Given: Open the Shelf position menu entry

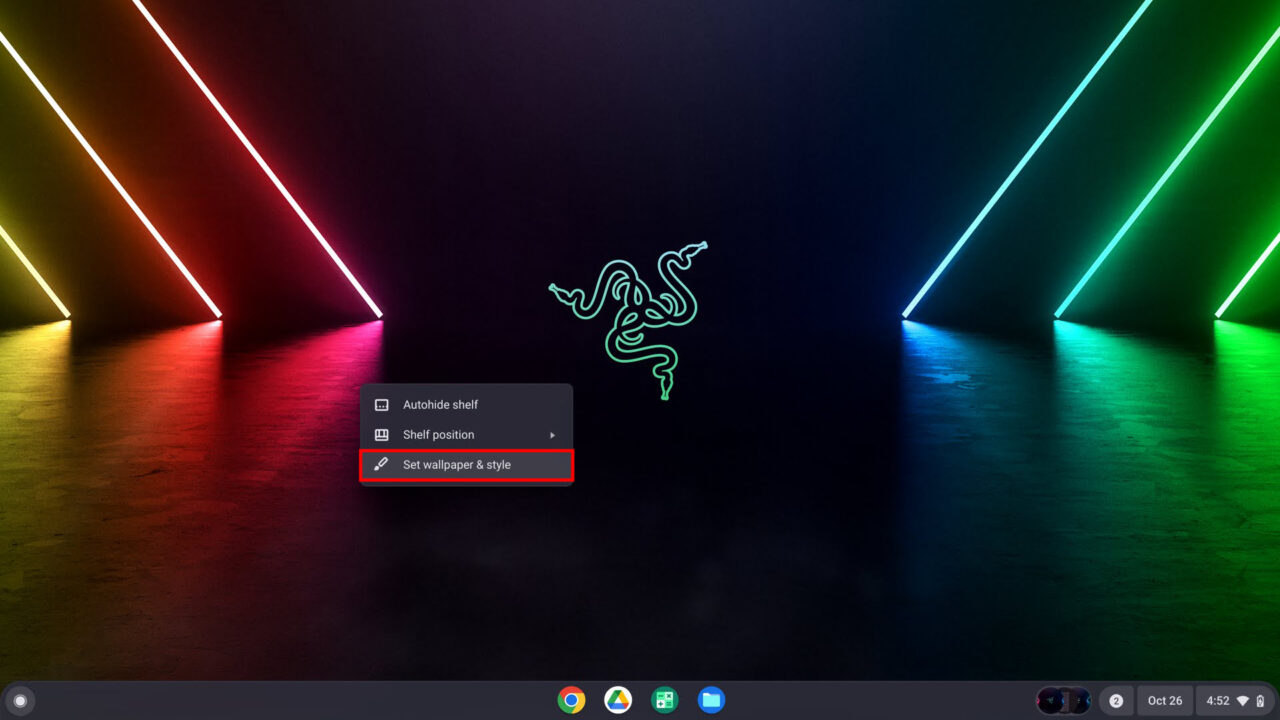Looking at the screenshot, I should tap(437, 434).
